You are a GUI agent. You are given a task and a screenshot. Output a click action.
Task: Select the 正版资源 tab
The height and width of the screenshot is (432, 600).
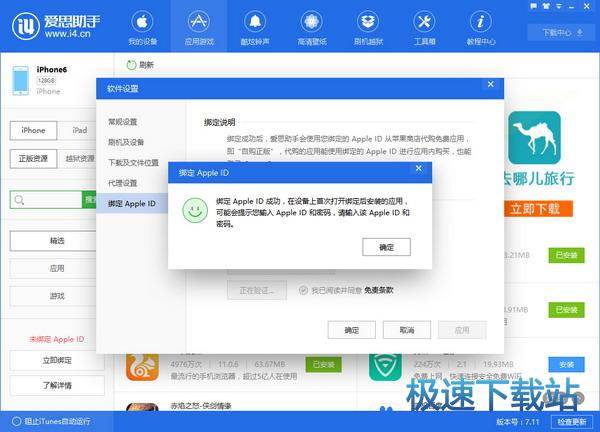tap(33, 158)
